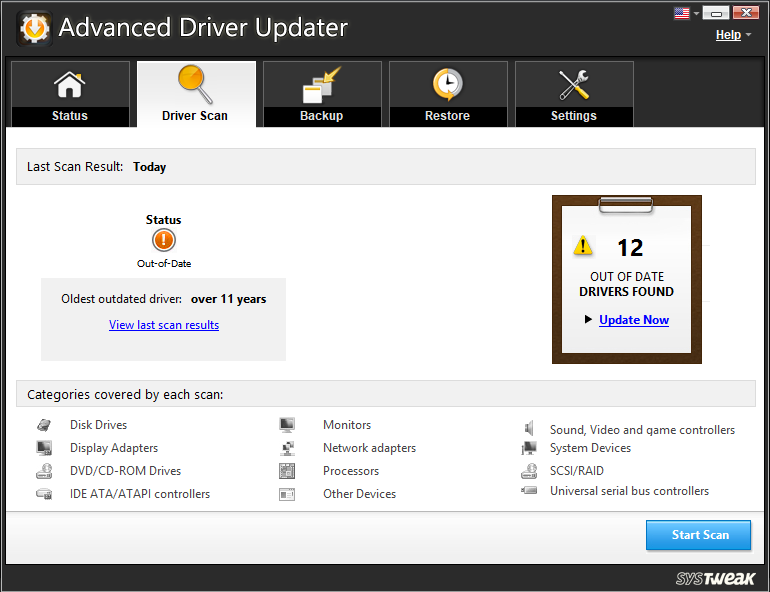The image size is (770, 592).
Task: Switch to the Status tab
Action: [x=70, y=94]
